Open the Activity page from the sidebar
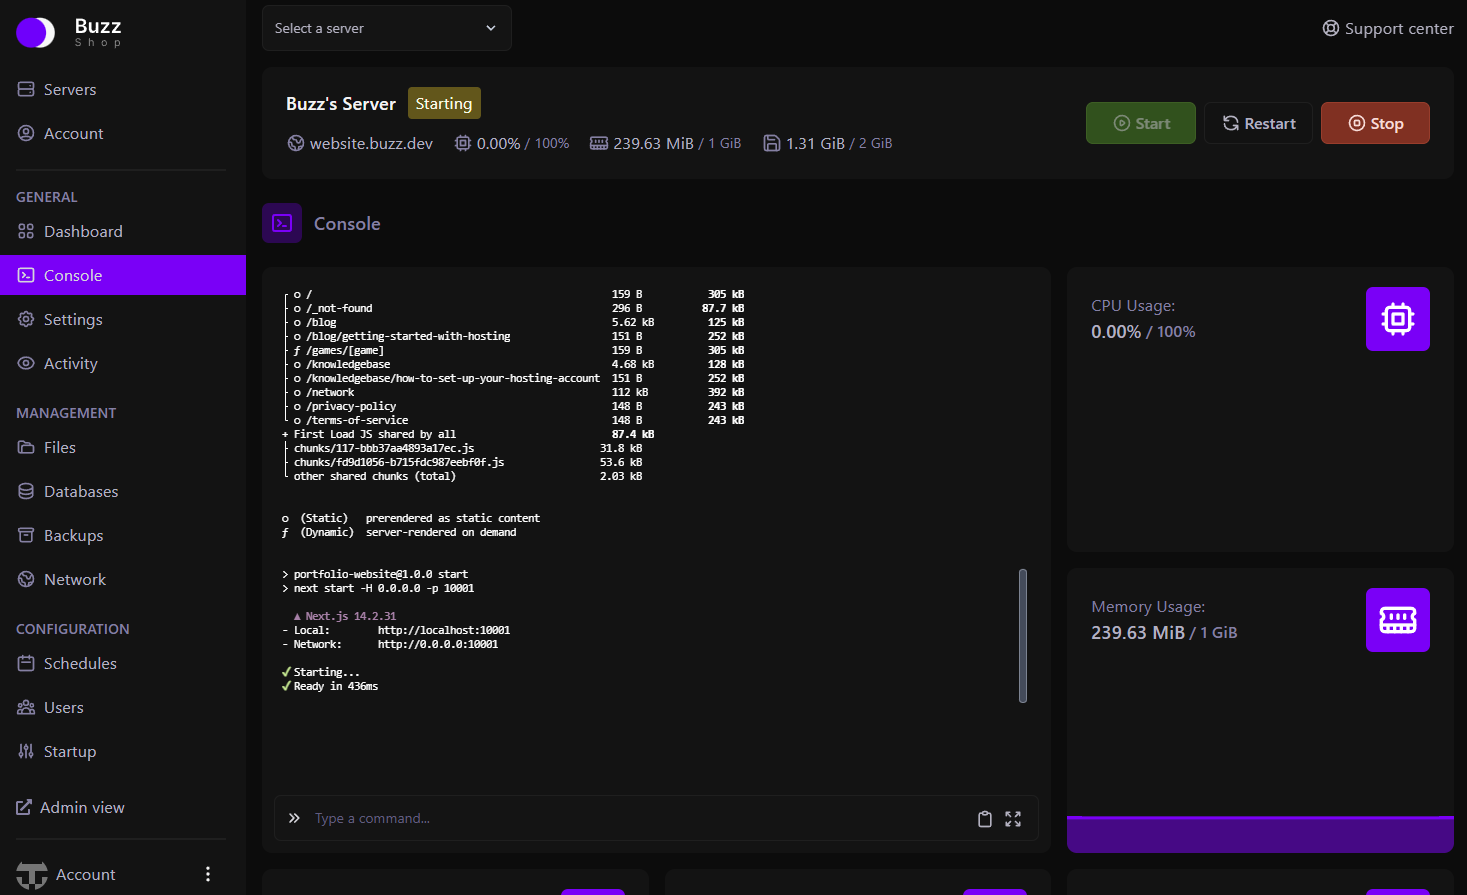This screenshot has width=1467, height=895. pyautogui.click(x=70, y=363)
